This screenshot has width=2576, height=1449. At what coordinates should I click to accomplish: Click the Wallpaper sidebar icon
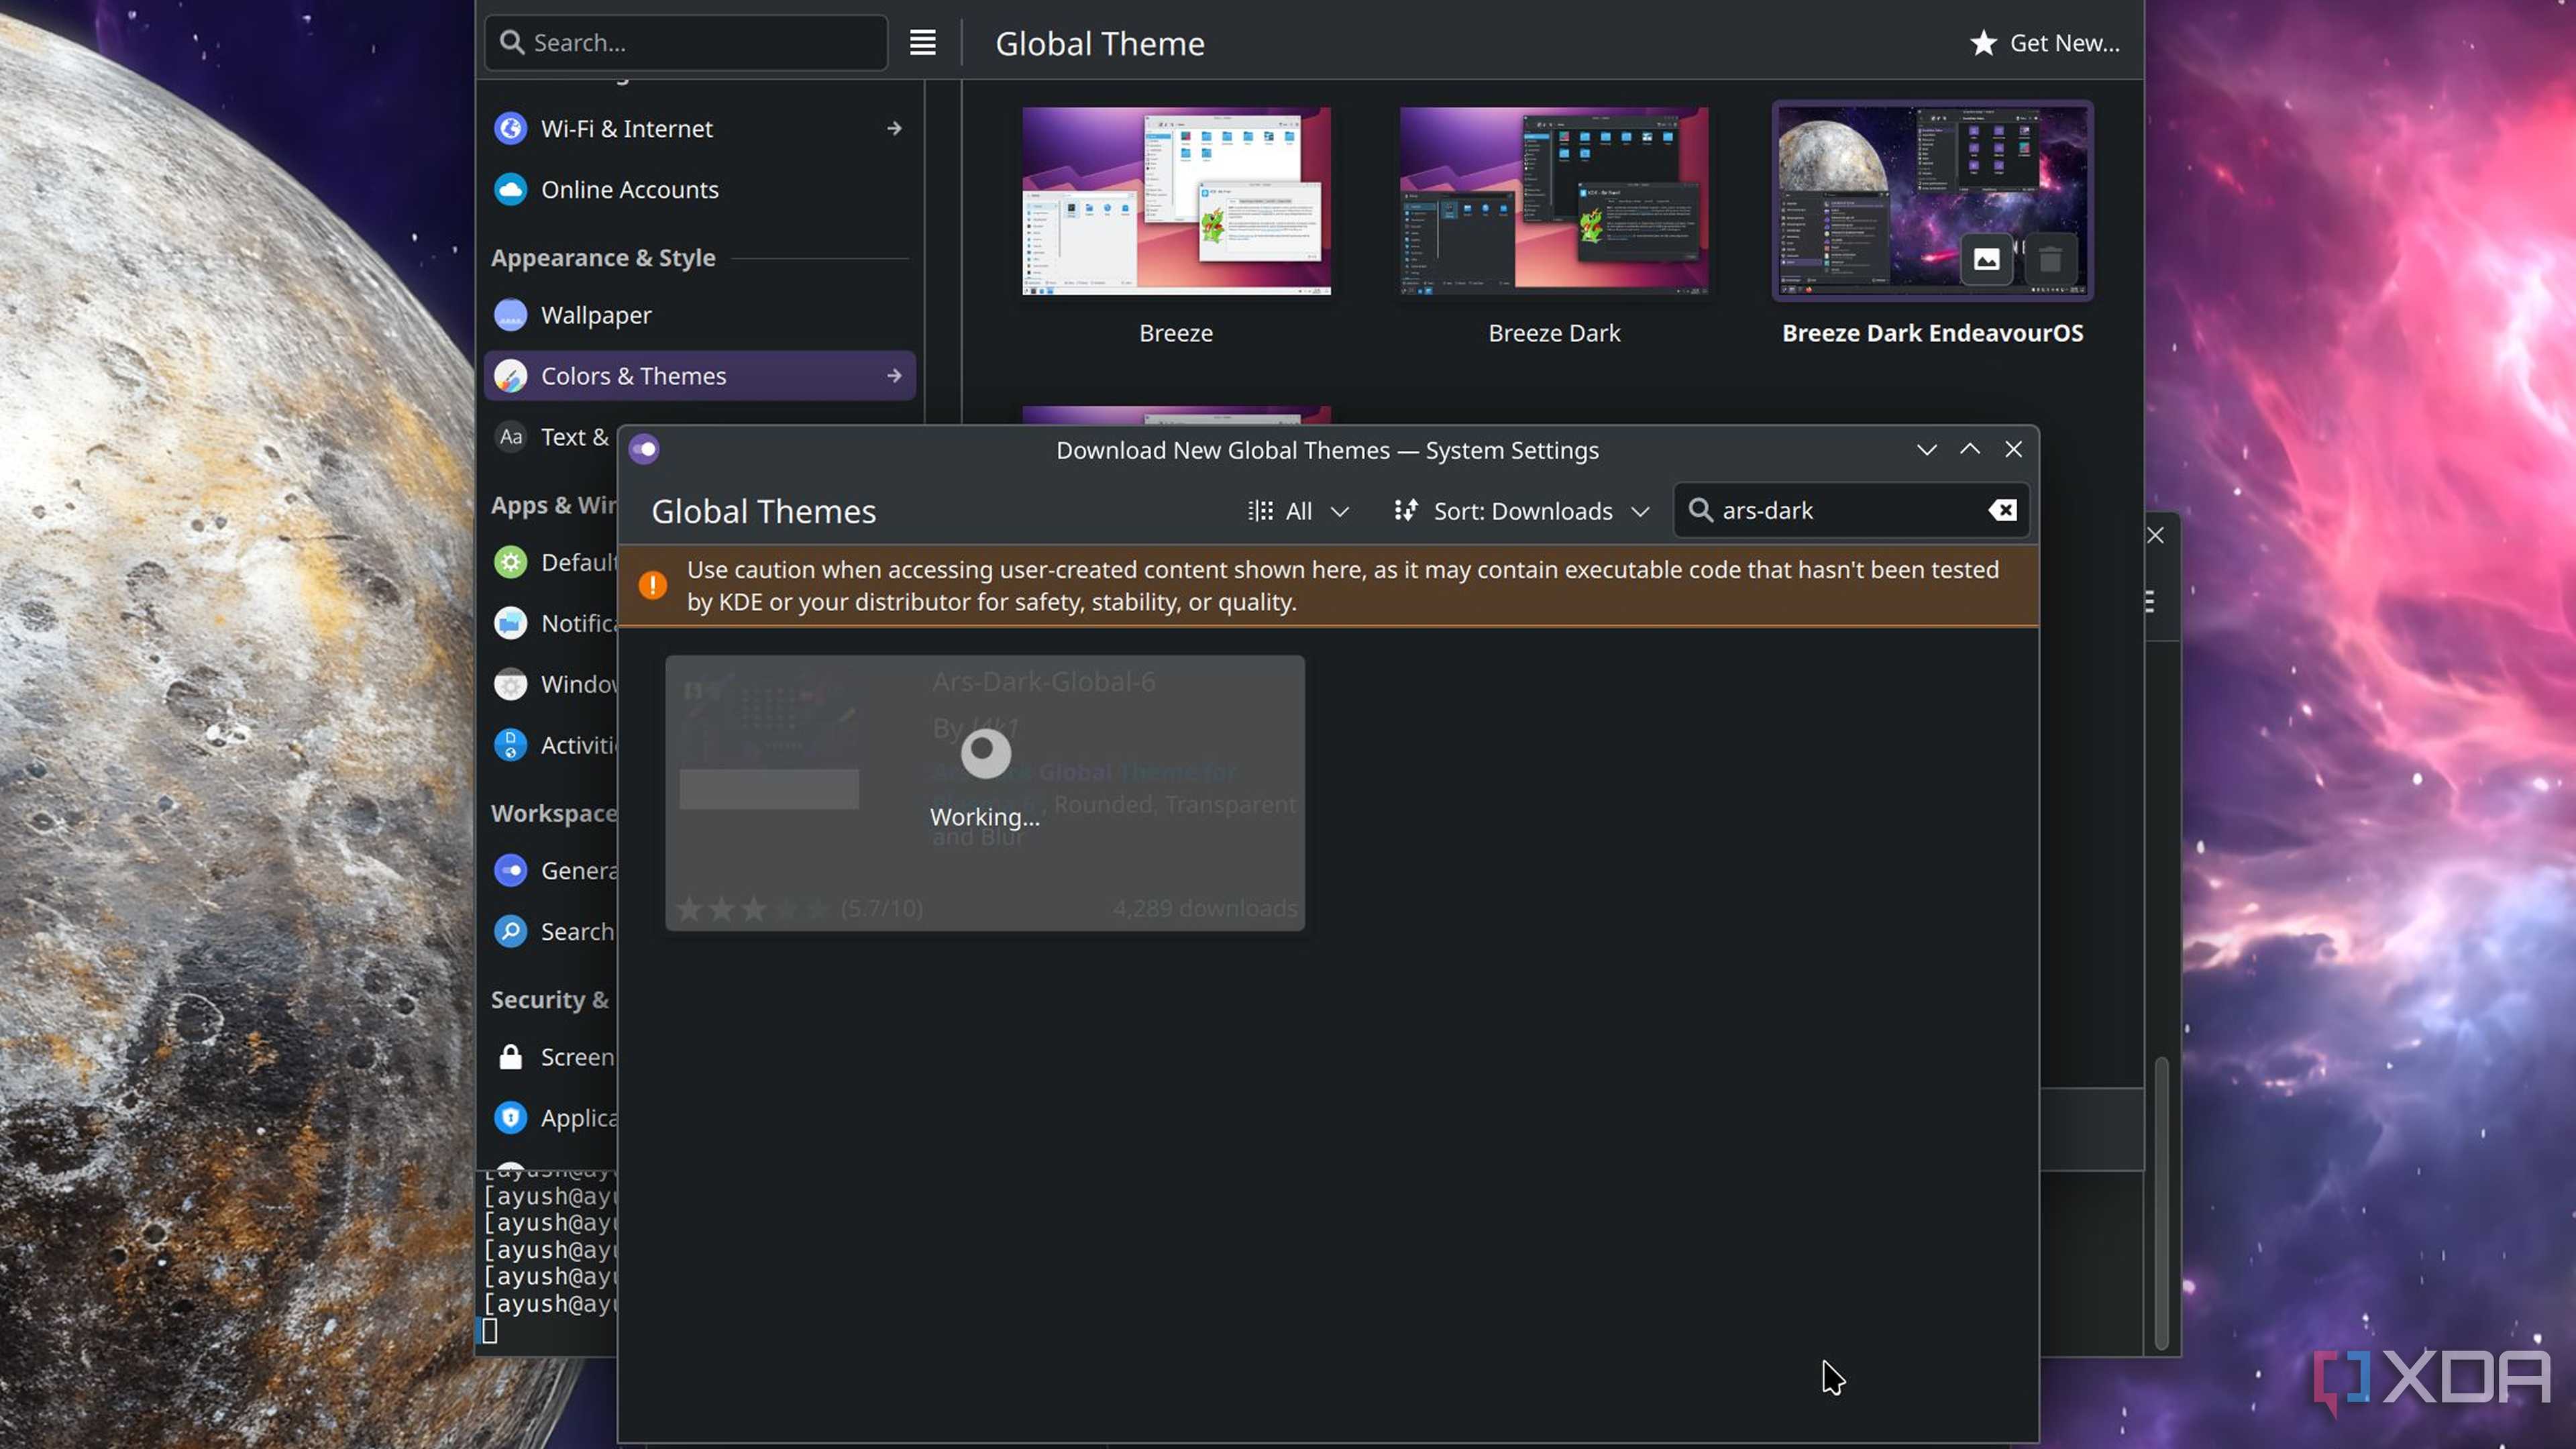[510, 315]
